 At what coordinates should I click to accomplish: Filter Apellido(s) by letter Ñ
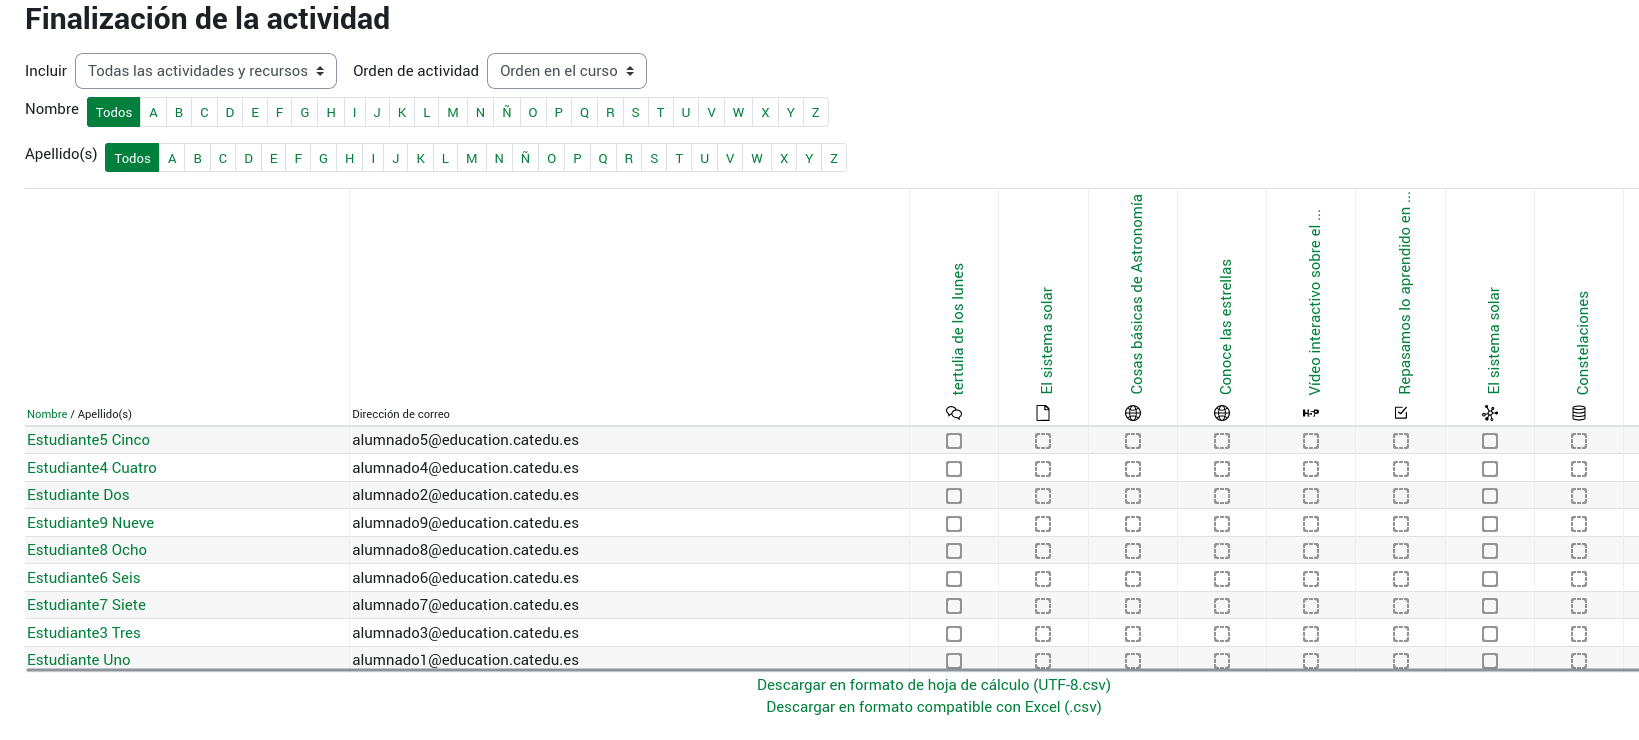(x=525, y=158)
